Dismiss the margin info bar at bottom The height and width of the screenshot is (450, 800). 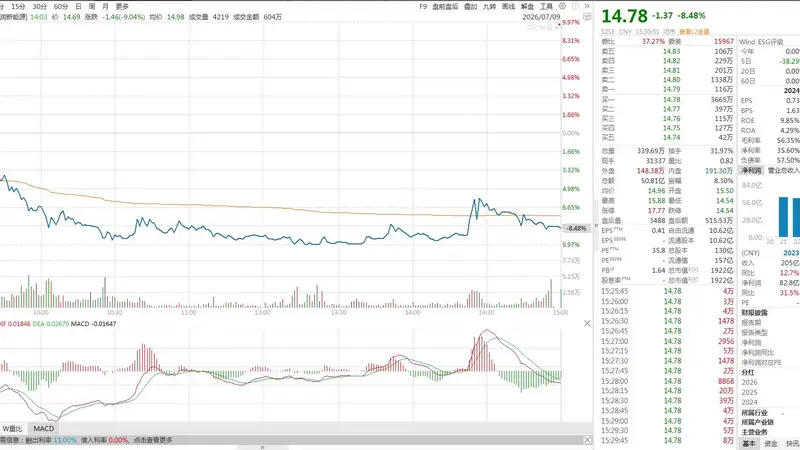pyautogui.click(x=587, y=440)
